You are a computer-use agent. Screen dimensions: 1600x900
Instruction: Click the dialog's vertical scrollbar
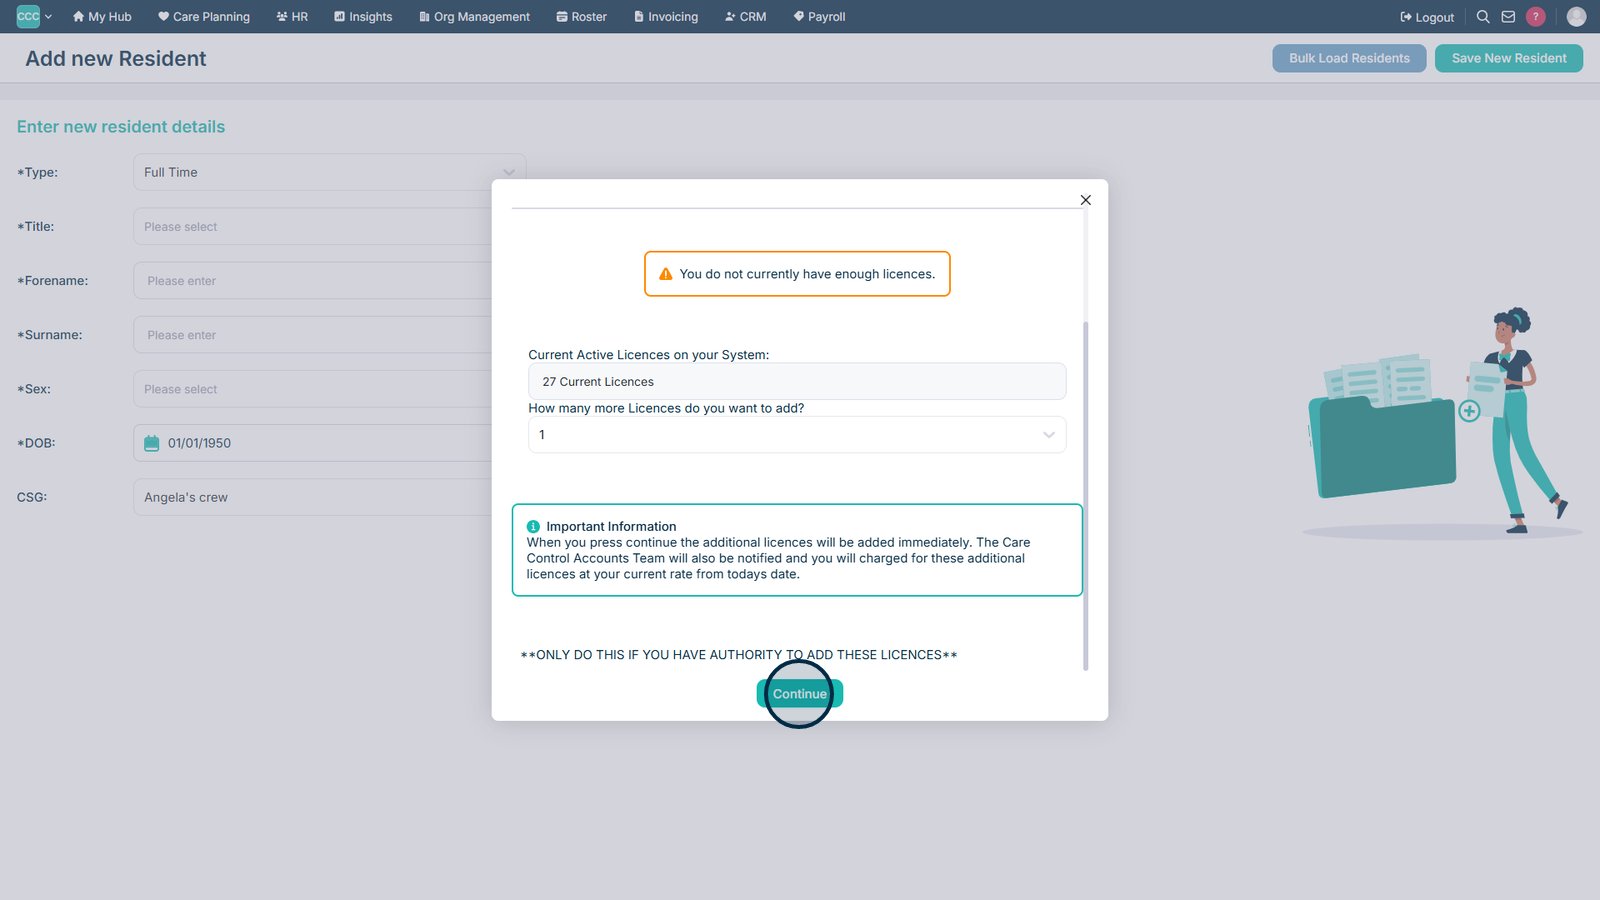pyautogui.click(x=1085, y=496)
